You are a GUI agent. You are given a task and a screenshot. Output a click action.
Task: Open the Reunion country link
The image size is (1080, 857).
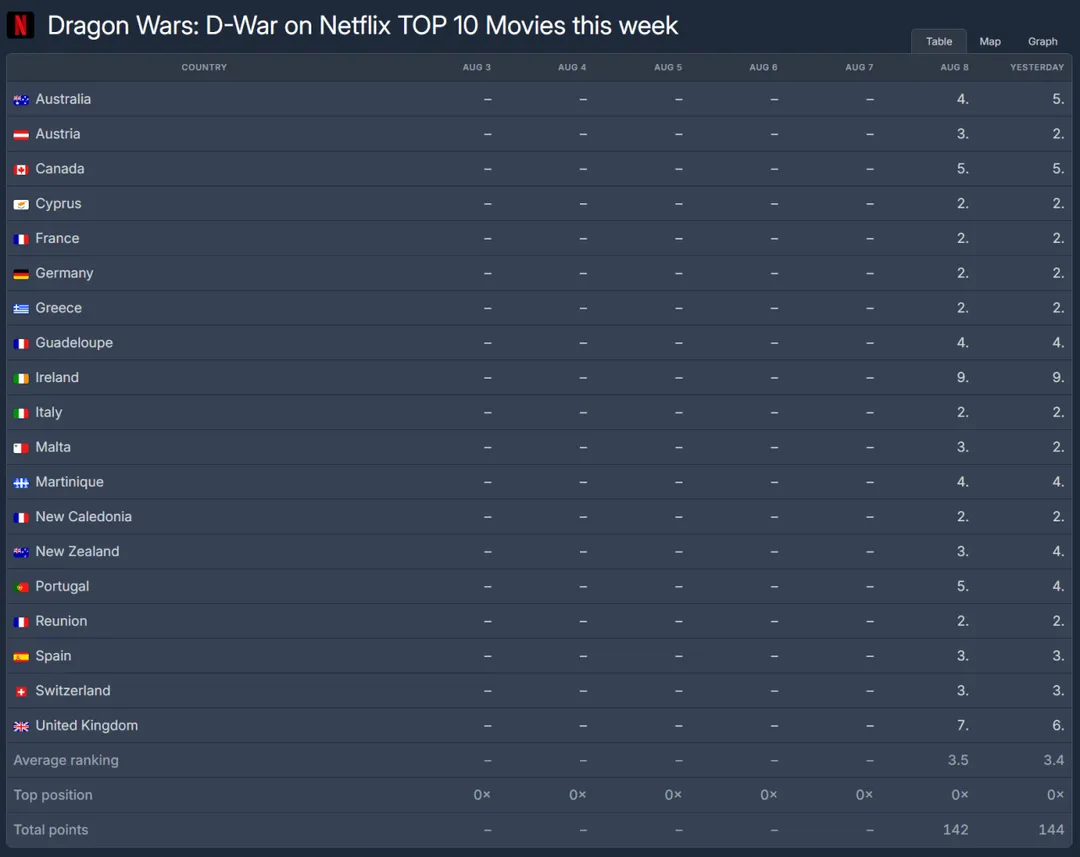(61, 621)
